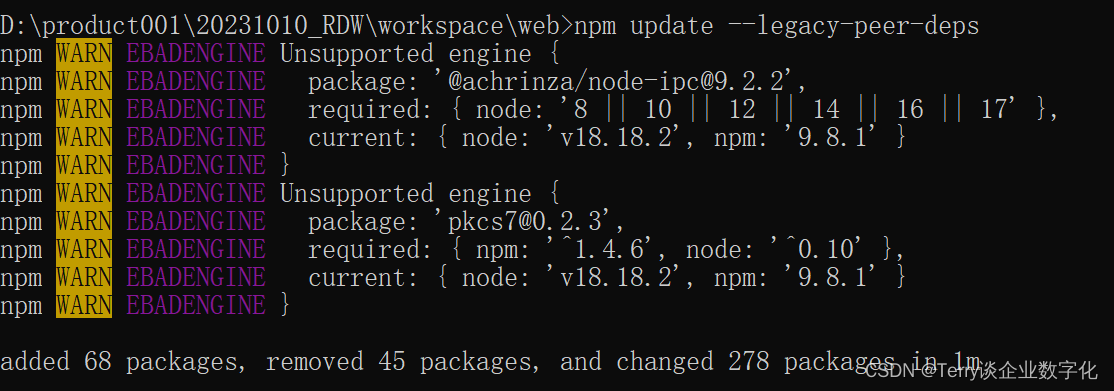The image size is (1114, 391).
Task: Click the 'removed 45 packages' text
Action: tap(396, 362)
